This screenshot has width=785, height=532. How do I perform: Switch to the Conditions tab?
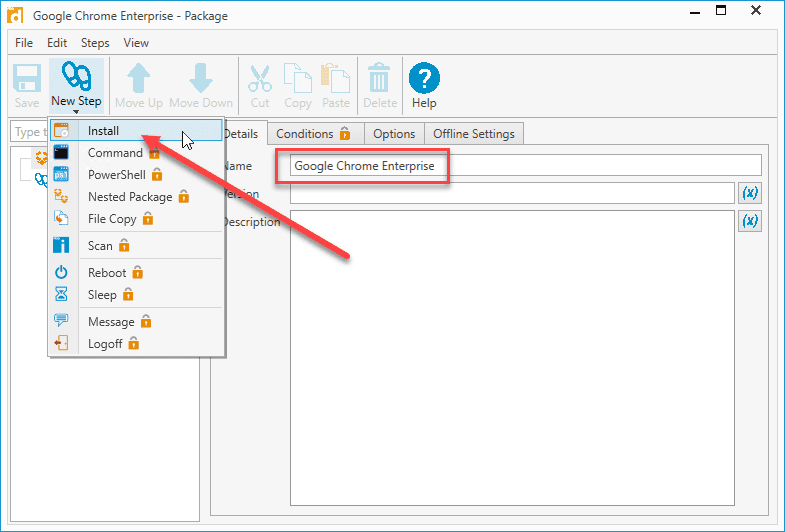315,134
